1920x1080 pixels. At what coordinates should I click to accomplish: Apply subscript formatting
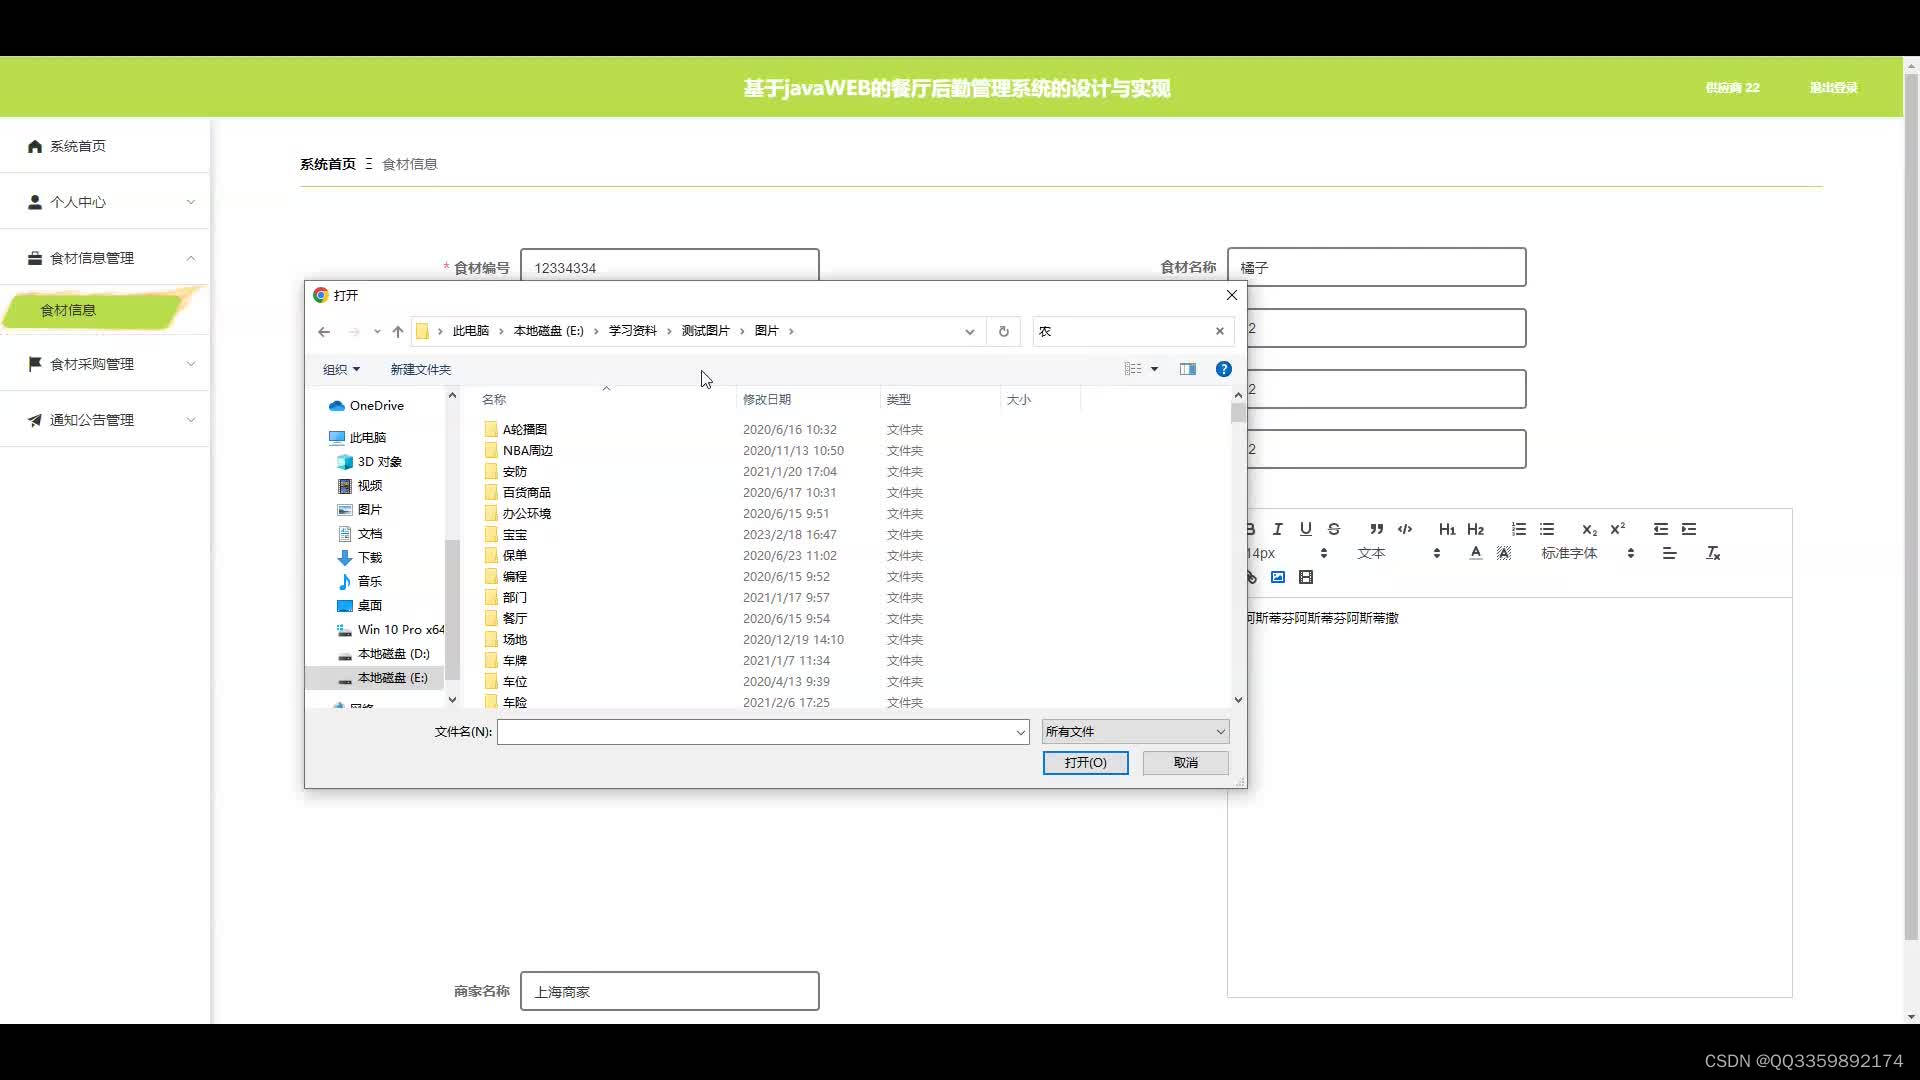tap(1589, 529)
